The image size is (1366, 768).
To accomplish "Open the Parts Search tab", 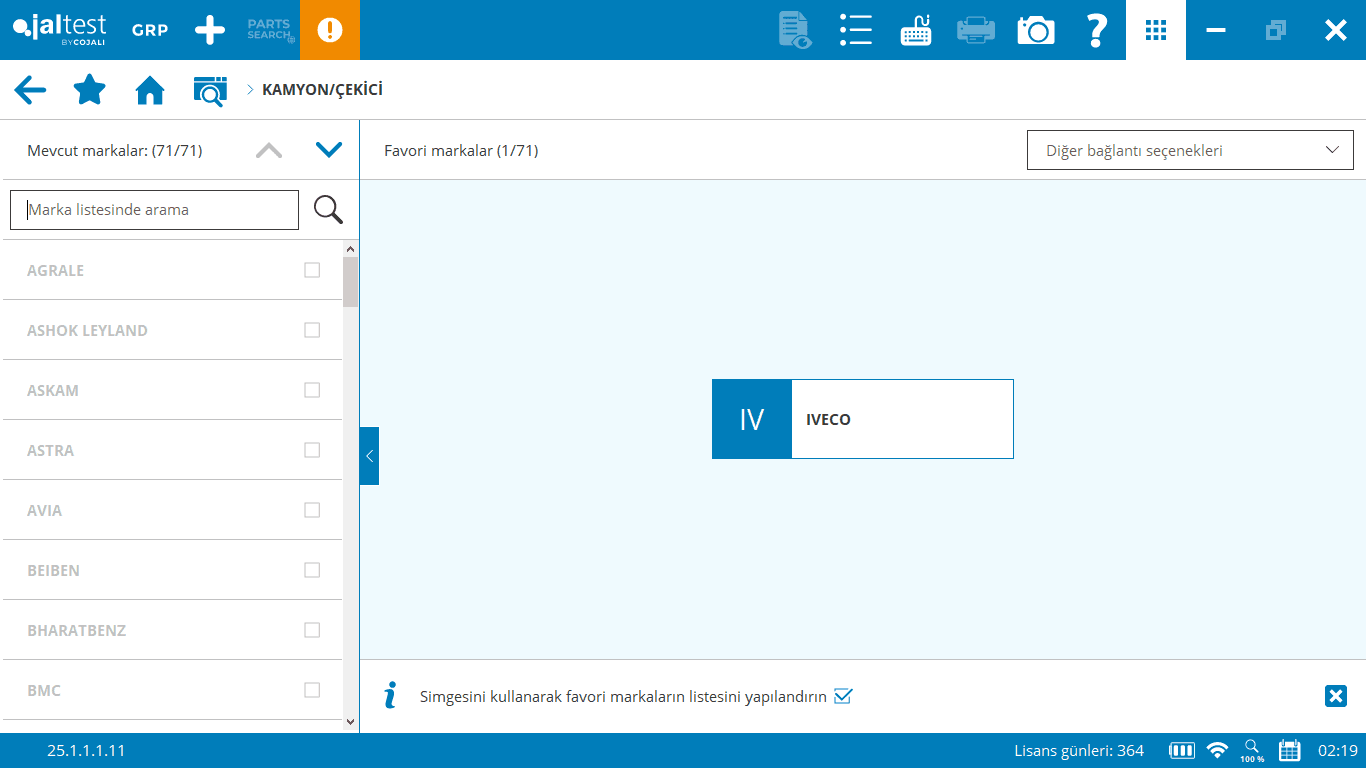I will pos(270,30).
